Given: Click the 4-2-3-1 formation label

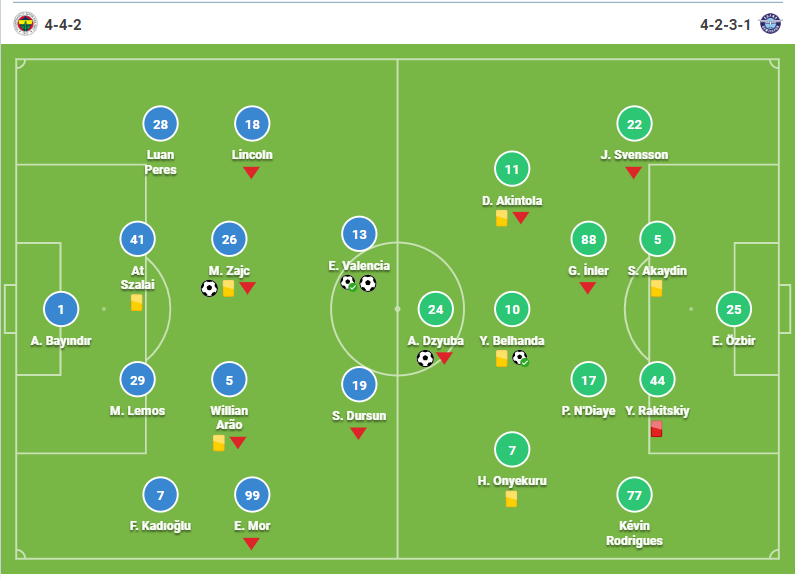Looking at the screenshot, I should pyautogui.click(x=725, y=25).
